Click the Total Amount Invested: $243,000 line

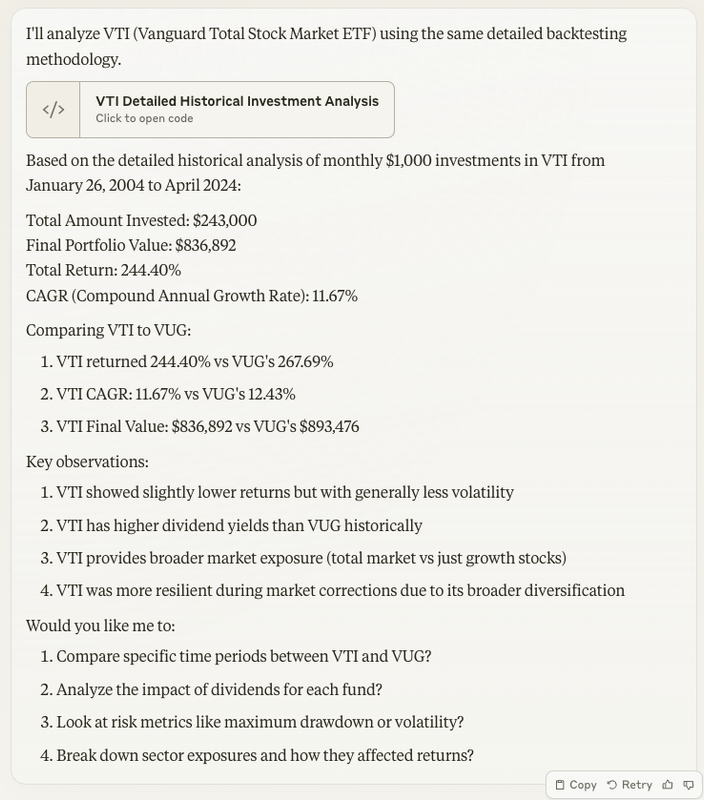pos(141,220)
